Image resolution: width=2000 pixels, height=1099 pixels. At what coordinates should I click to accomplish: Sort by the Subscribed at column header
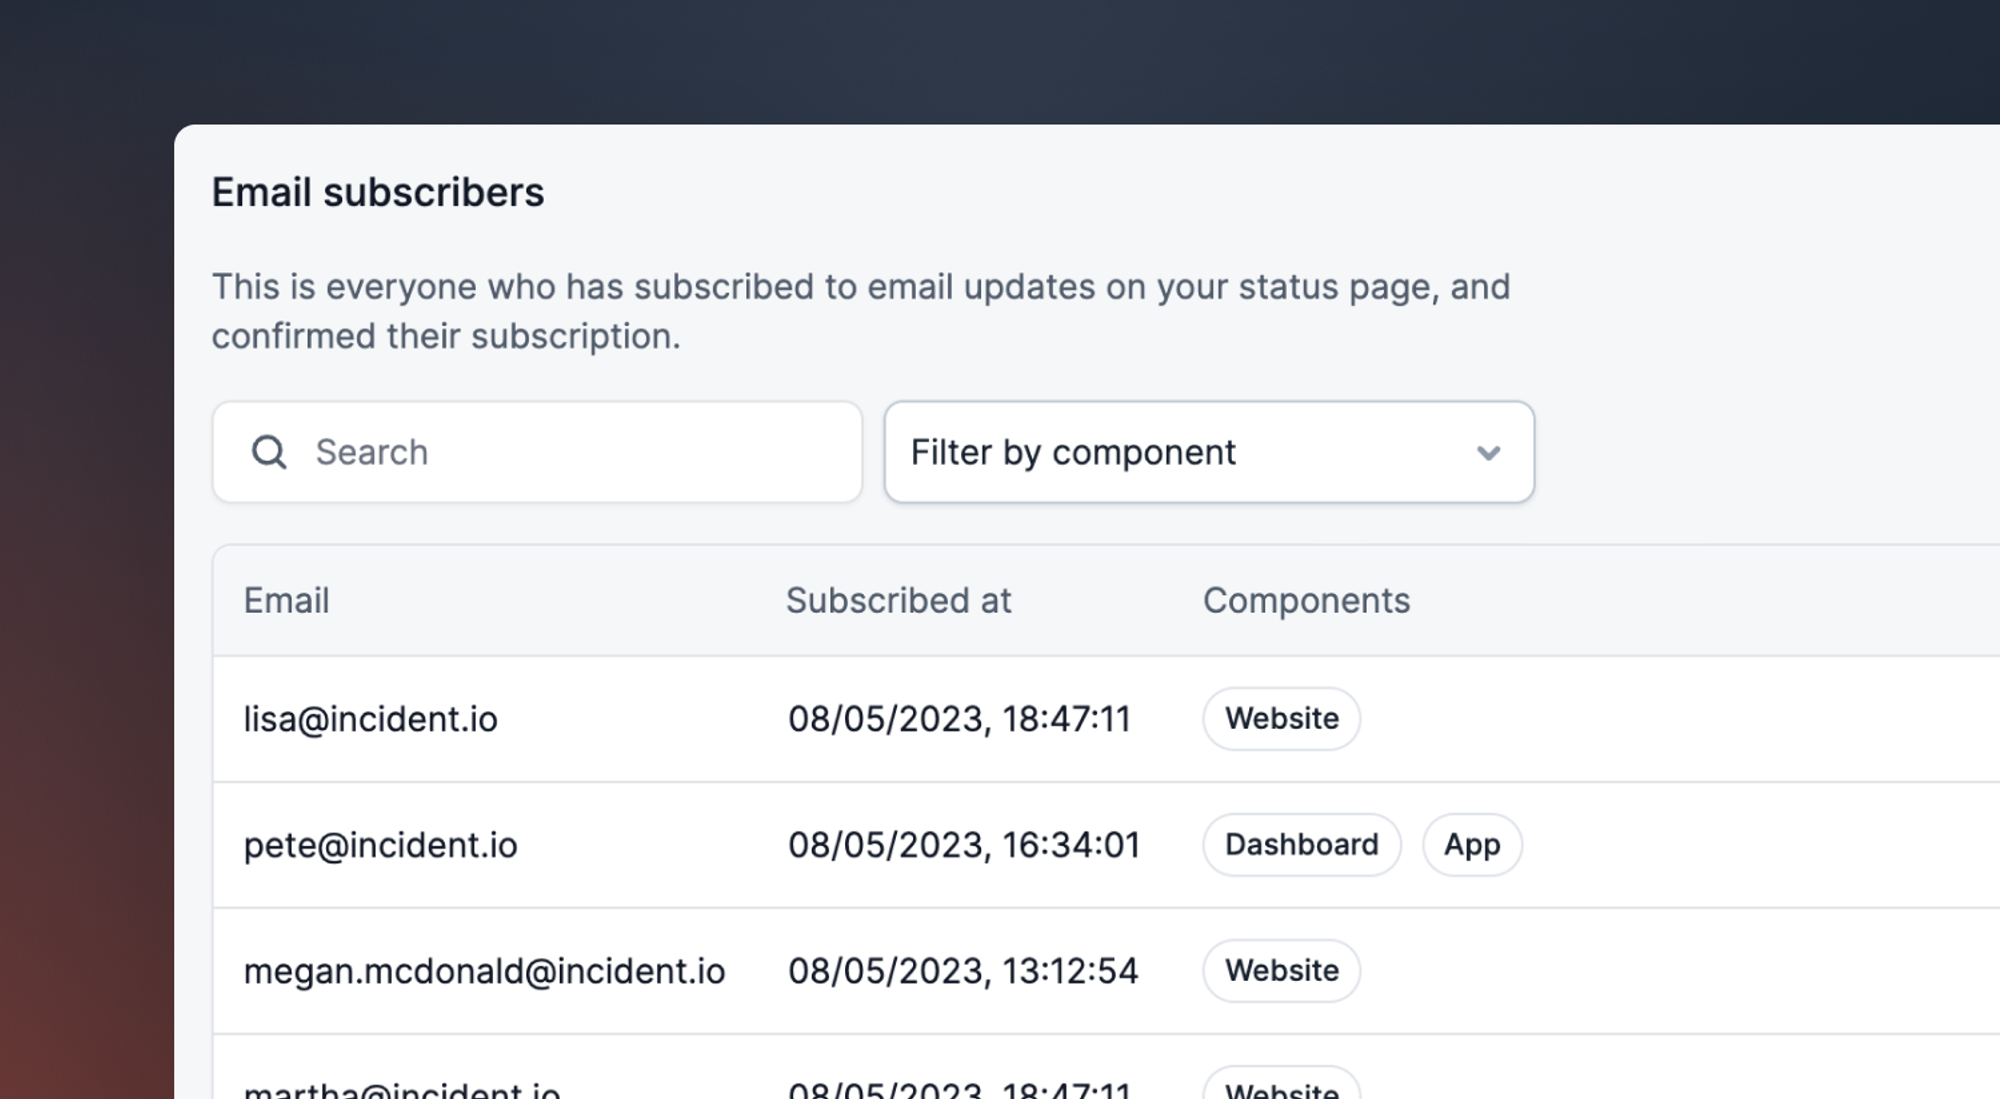(898, 600)
